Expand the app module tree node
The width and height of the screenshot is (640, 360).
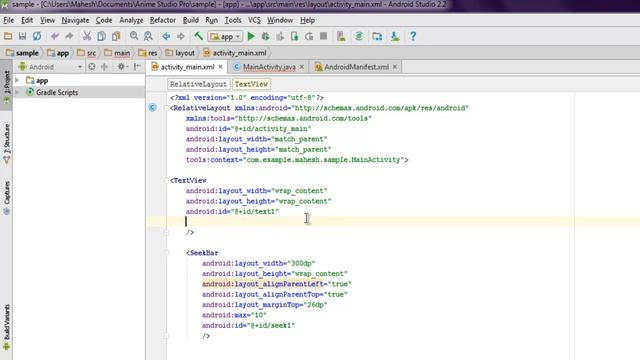point(17,80)
